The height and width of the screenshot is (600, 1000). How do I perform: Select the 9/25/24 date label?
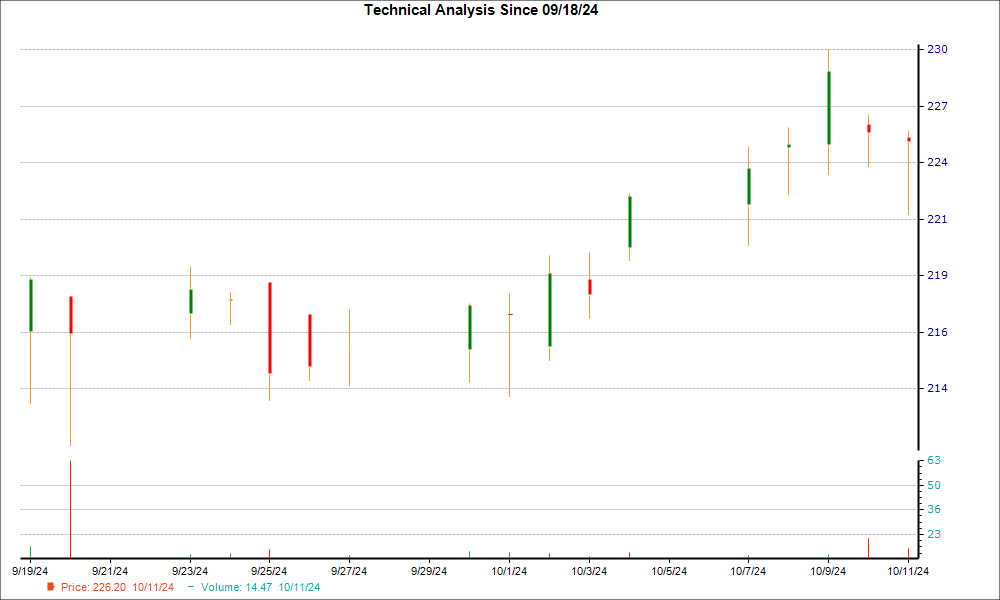269,571
